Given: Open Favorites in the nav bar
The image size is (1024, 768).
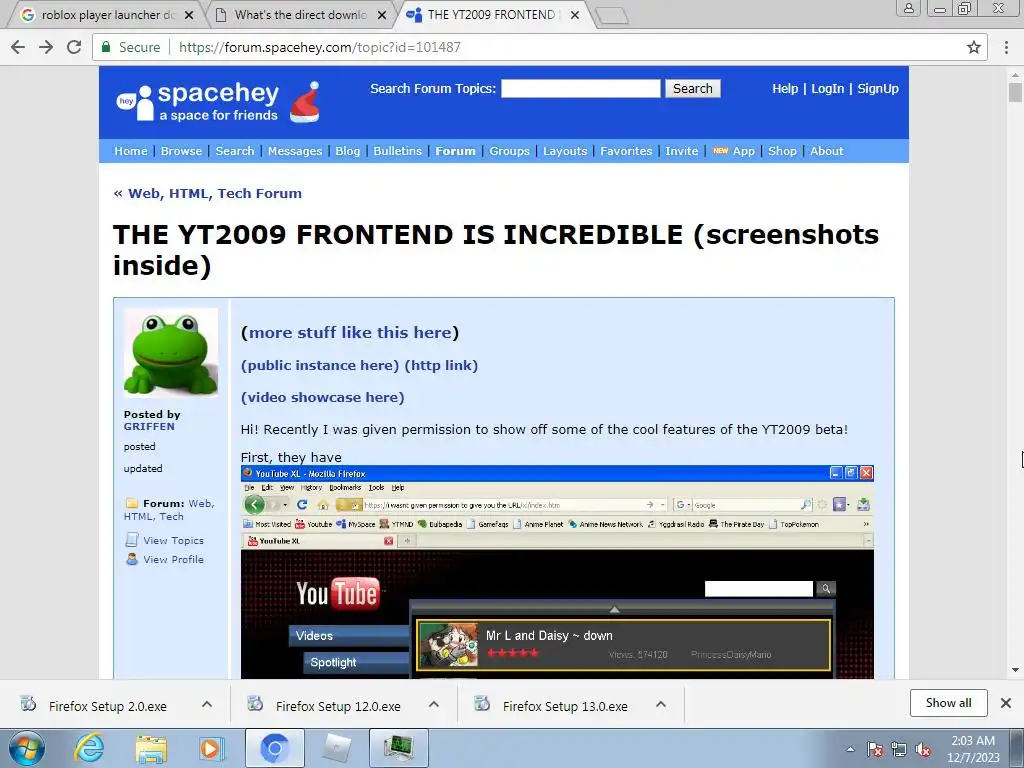Looking at the screenshot, I should tap(626, 151).
